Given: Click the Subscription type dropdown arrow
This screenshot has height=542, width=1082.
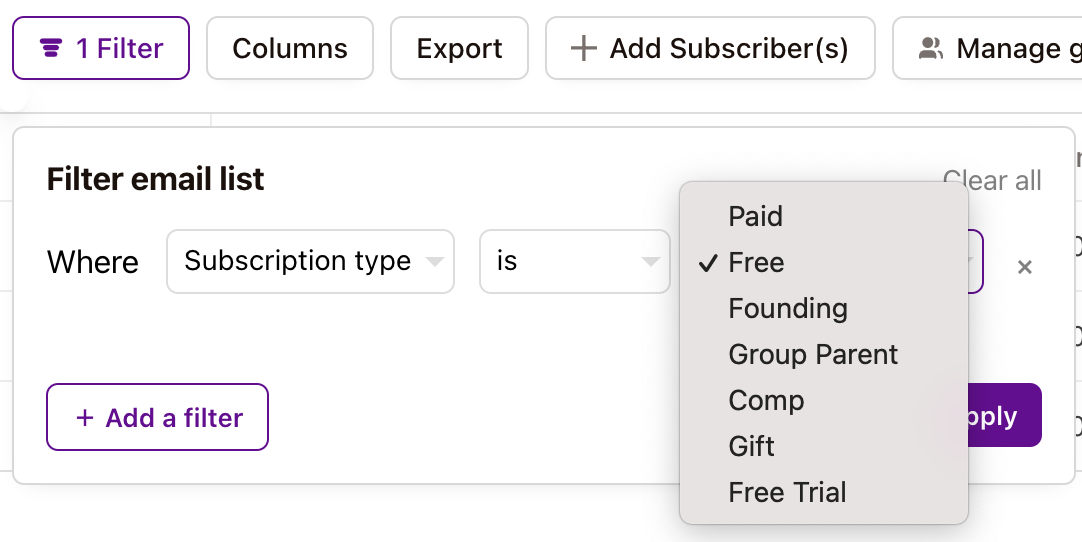Looking at the screenshot, I should [x=434, y=262].
